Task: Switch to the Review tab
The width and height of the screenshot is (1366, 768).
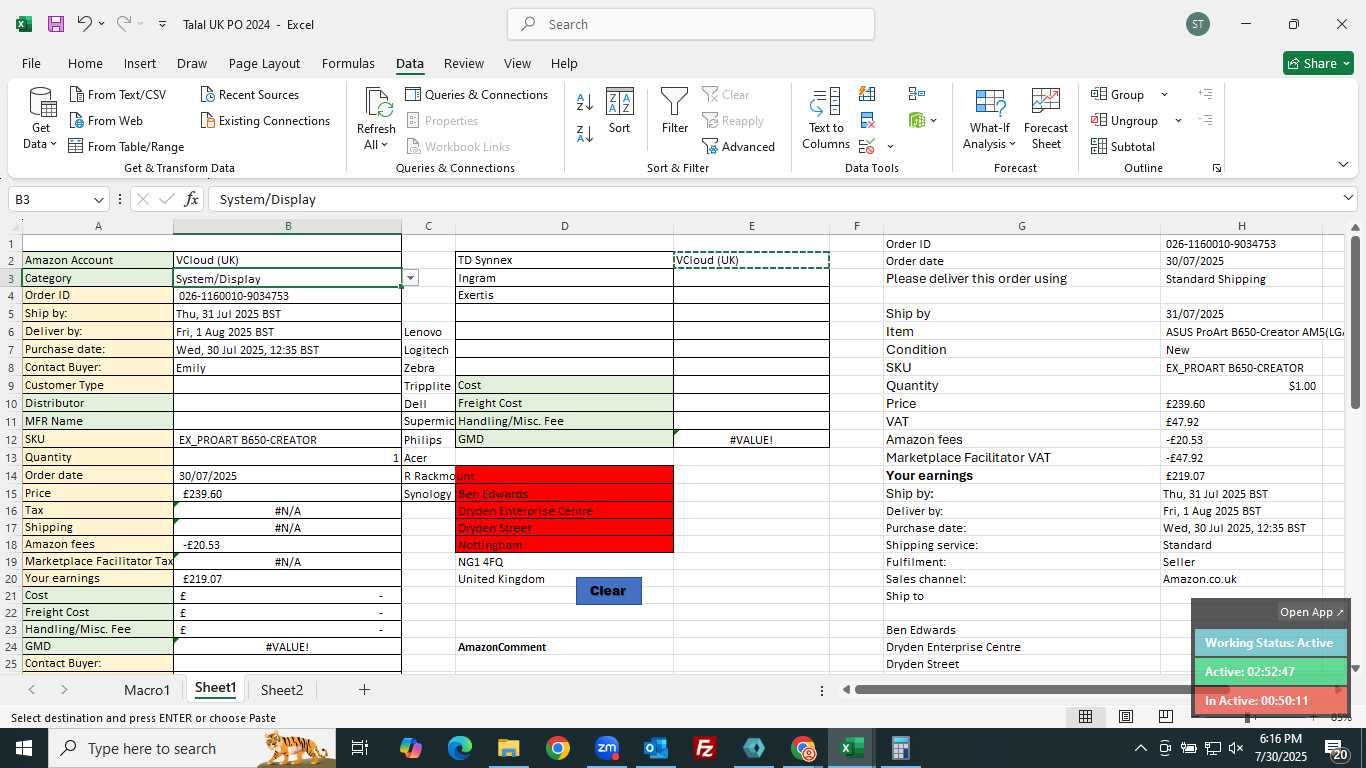Action: pos(464,63)
